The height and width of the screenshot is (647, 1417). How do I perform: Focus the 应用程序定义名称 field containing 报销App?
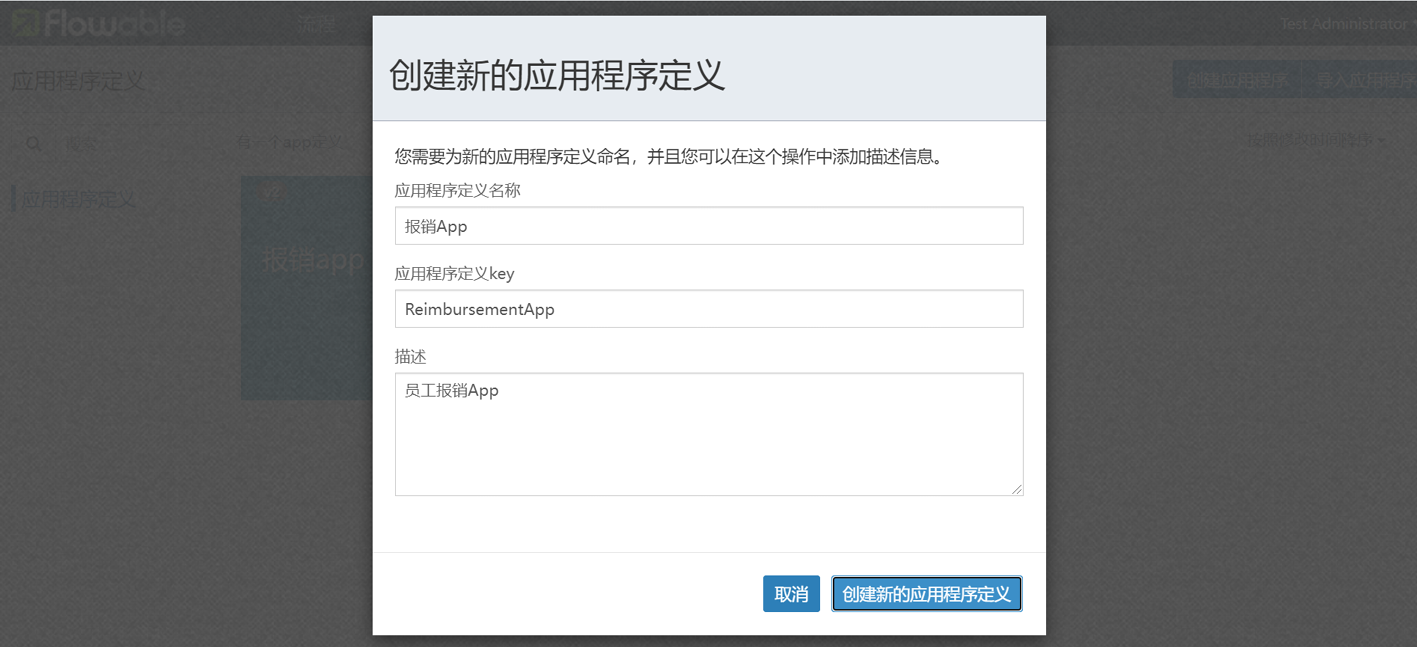pyautogui.click(x=708, y=226)
